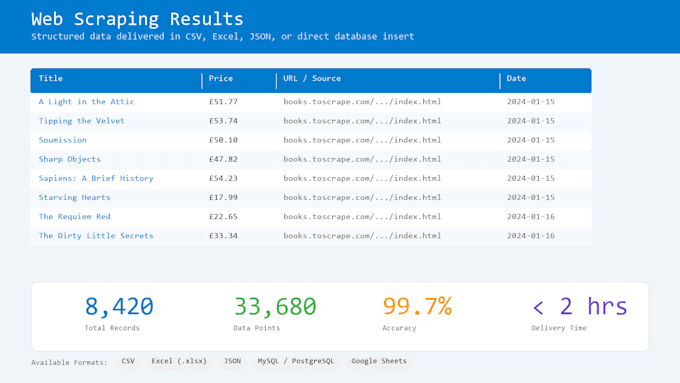Open 'The Dirty Little Secrets' link
The image size is (680, 383).
point(96,236)
